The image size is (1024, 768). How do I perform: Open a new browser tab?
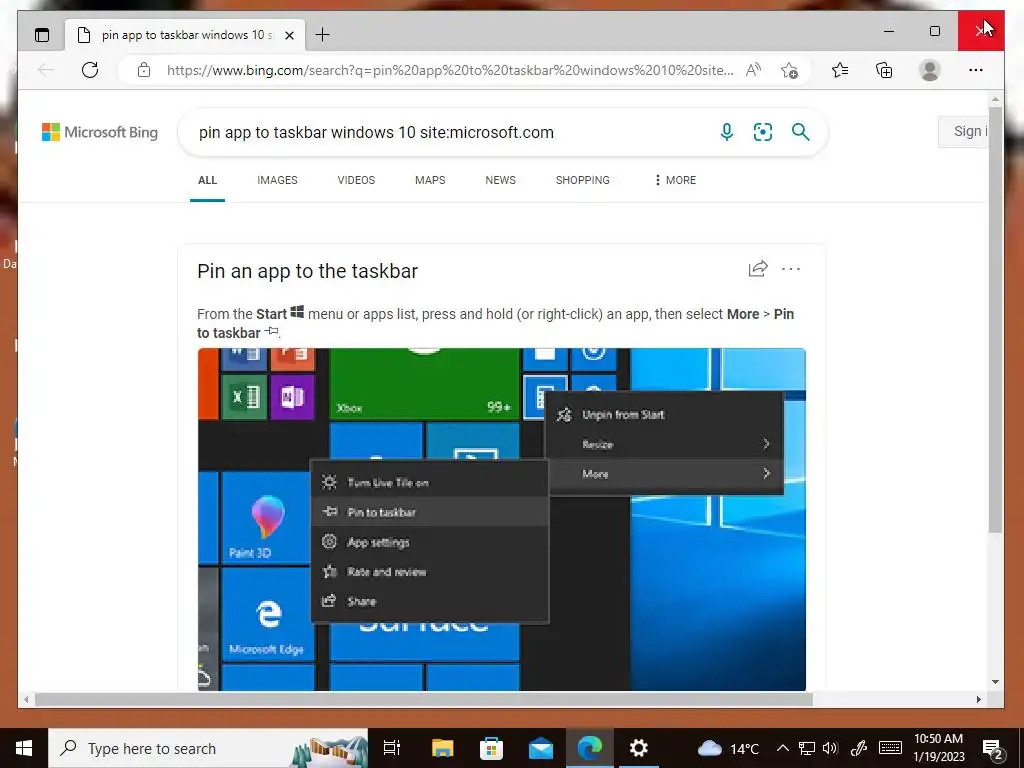(x=323, y=35)
